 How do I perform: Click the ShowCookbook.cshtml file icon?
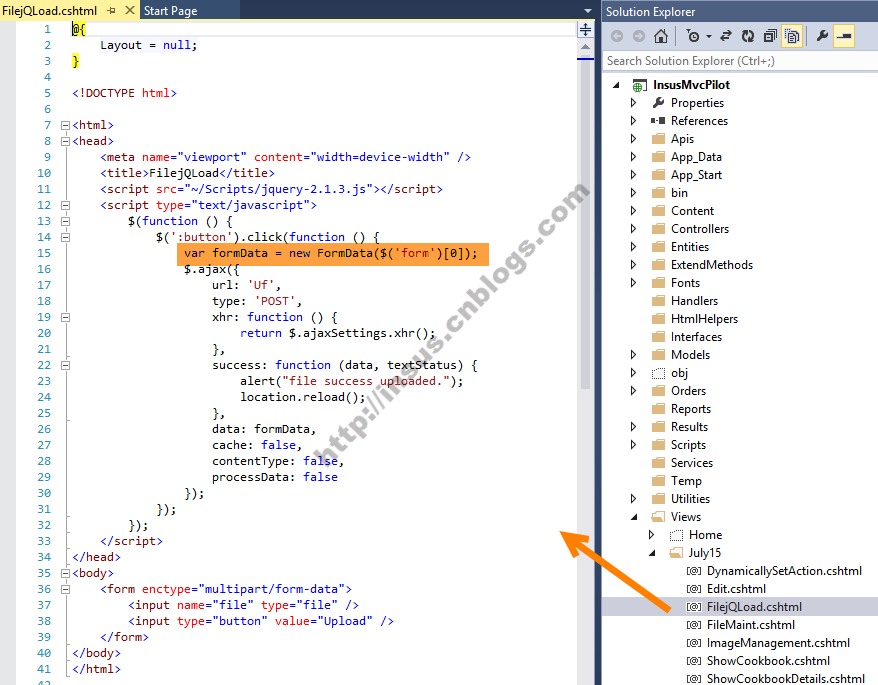tap(694, 661)
